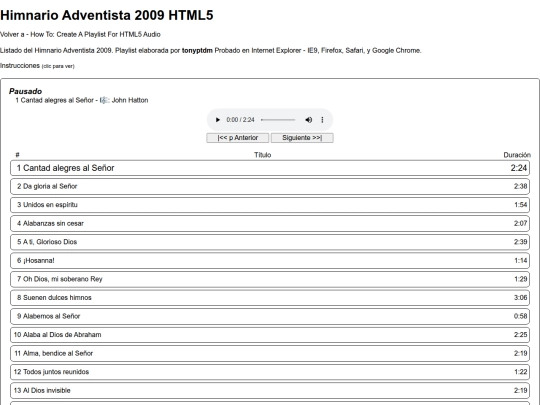The image size is (540, 405).
Task: Select hymn 1 Cantad alegres al Señor
Action: click(x=270, y=168)
